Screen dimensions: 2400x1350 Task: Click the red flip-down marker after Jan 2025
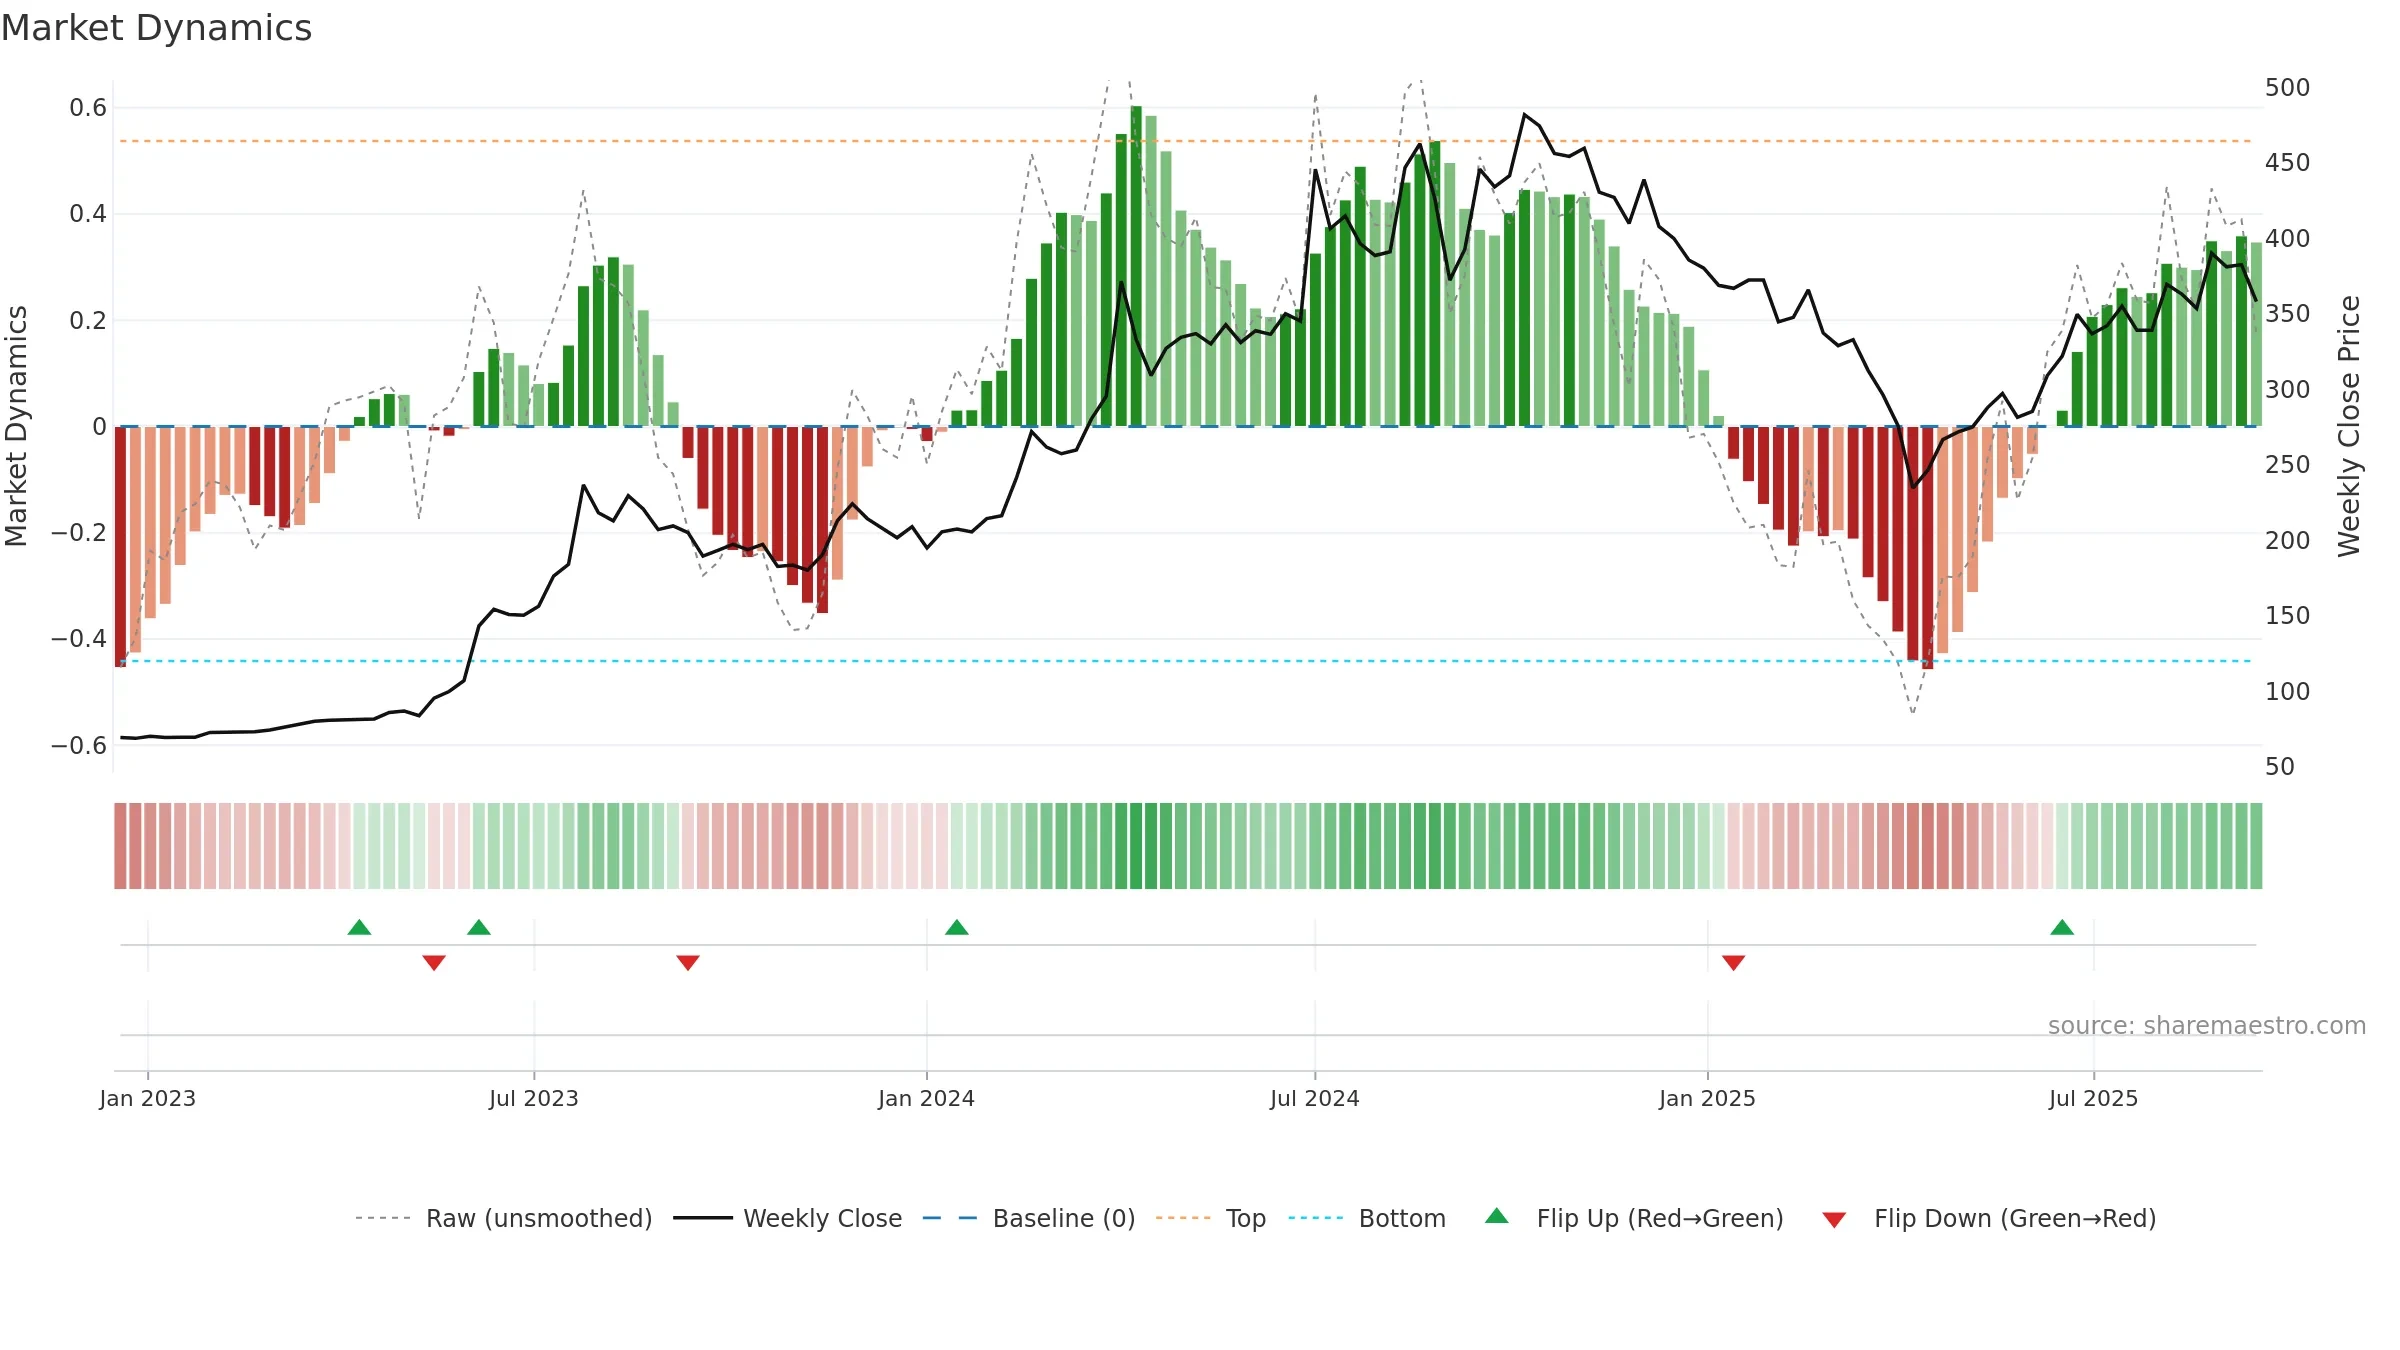click(x=1734, y=962)
